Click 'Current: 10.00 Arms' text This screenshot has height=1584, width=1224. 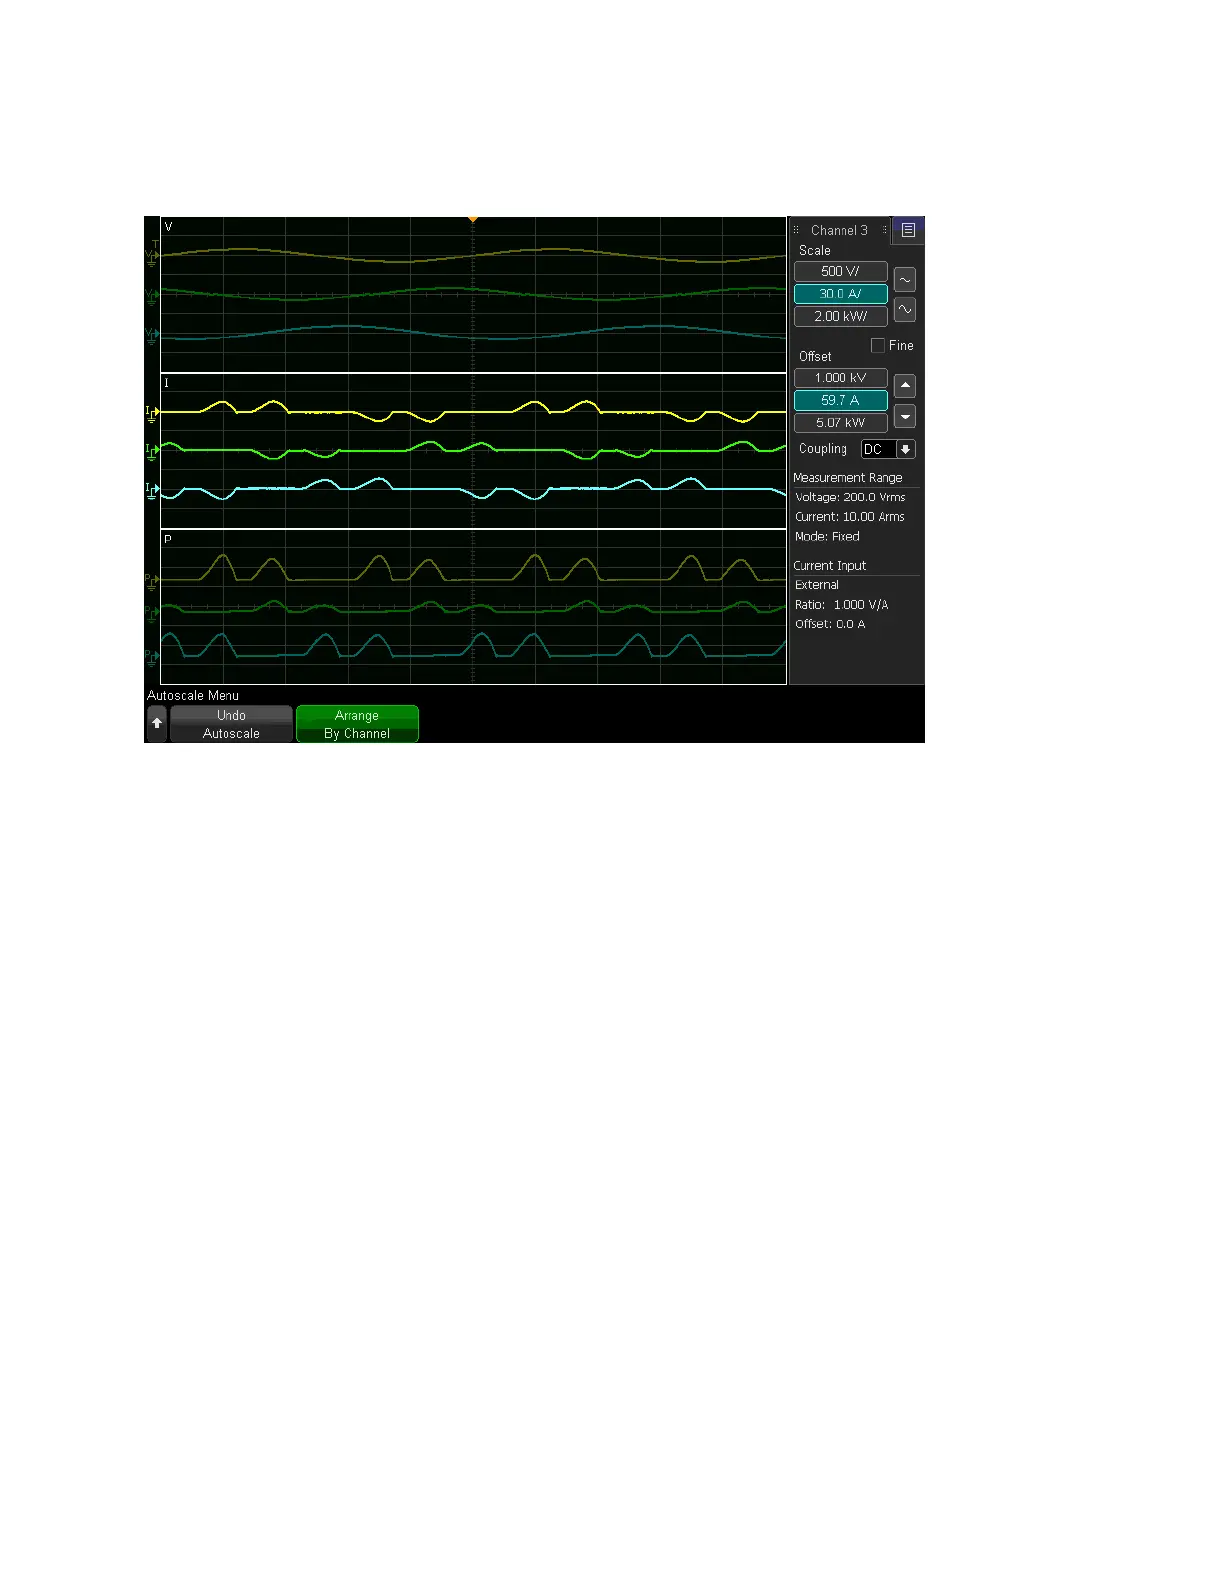click(850, 517)
